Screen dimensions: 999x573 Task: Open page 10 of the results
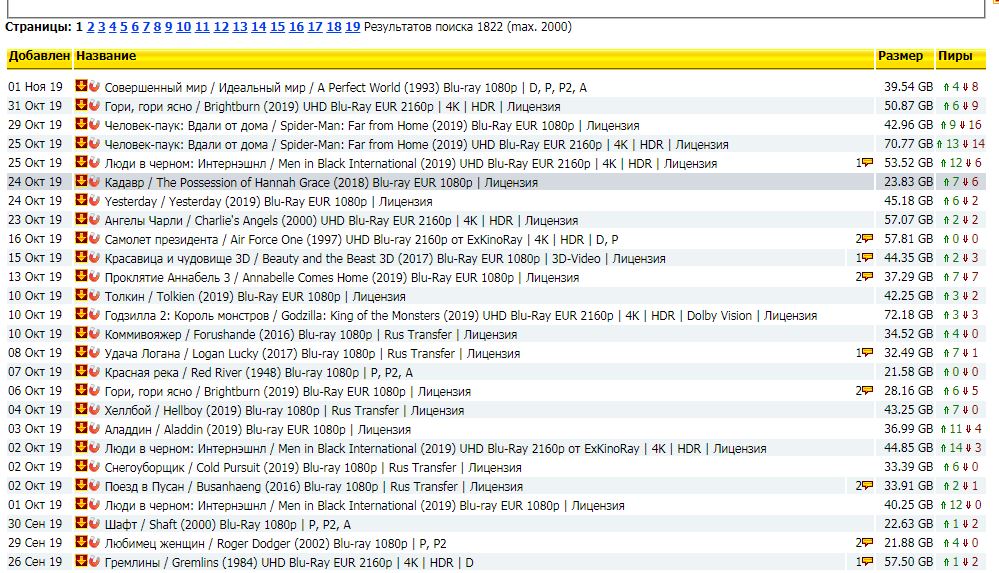tap(183, 27)
